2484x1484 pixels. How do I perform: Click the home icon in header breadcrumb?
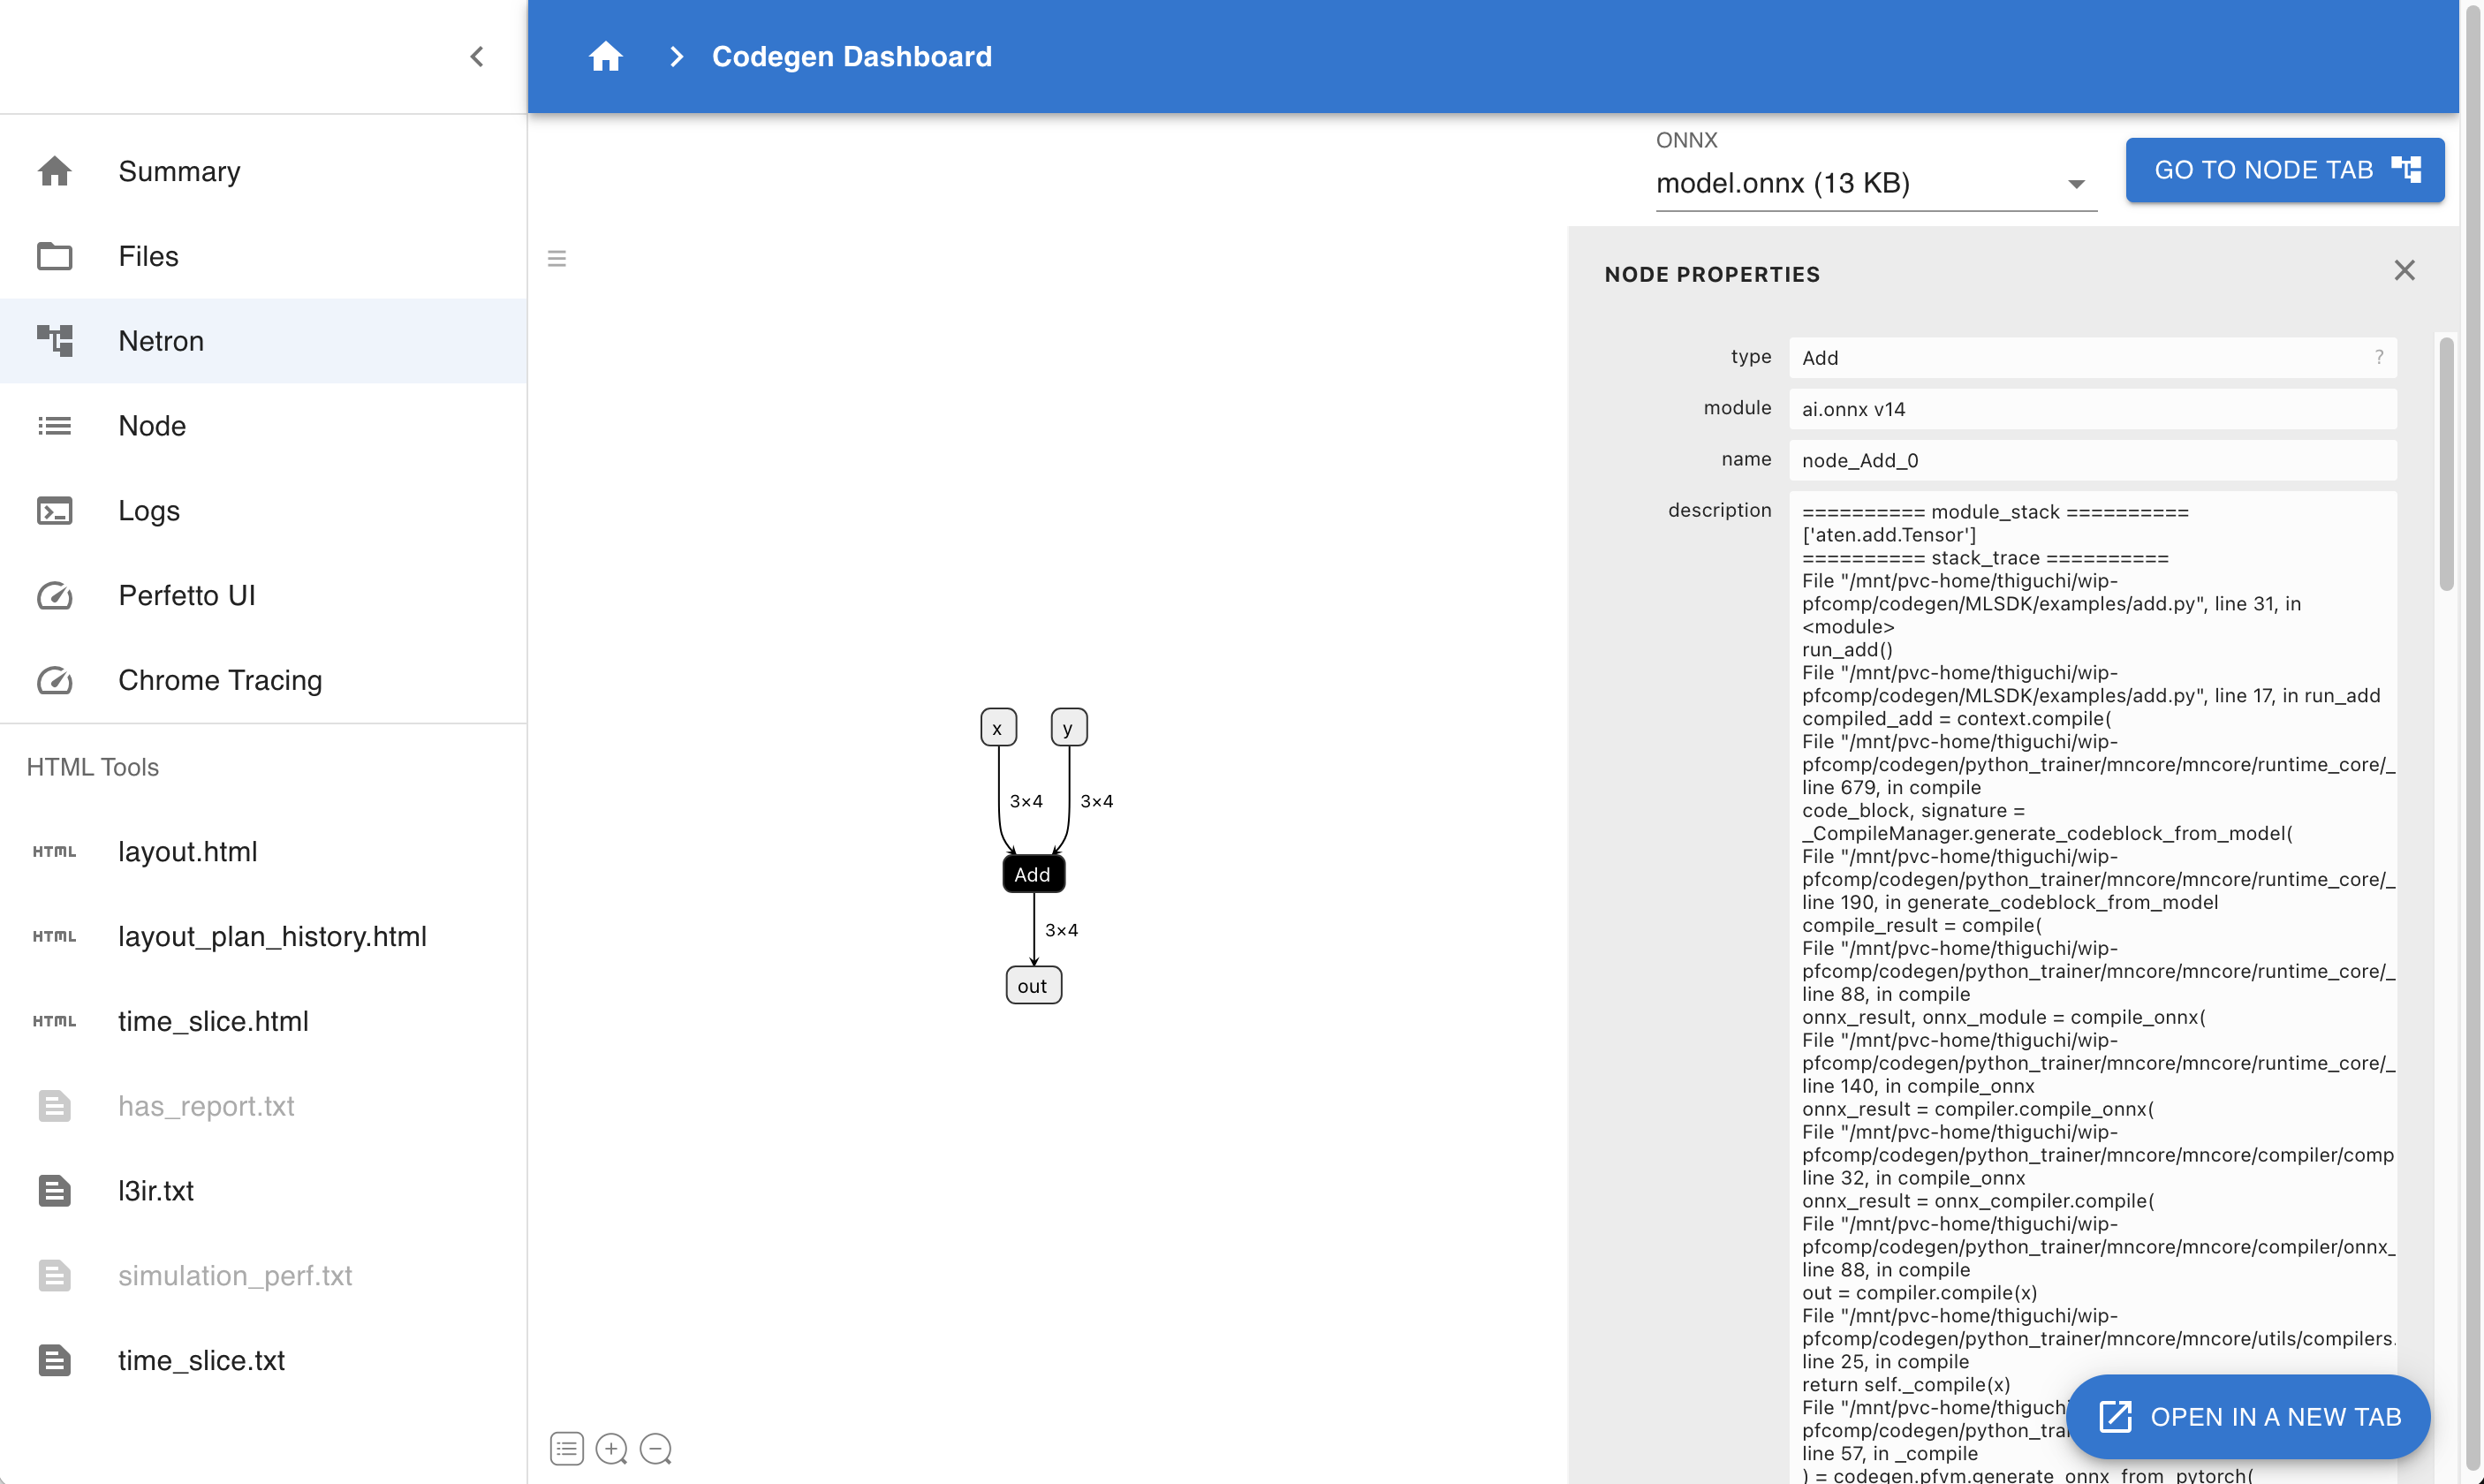pyautogui.click(x=605, y=57)
